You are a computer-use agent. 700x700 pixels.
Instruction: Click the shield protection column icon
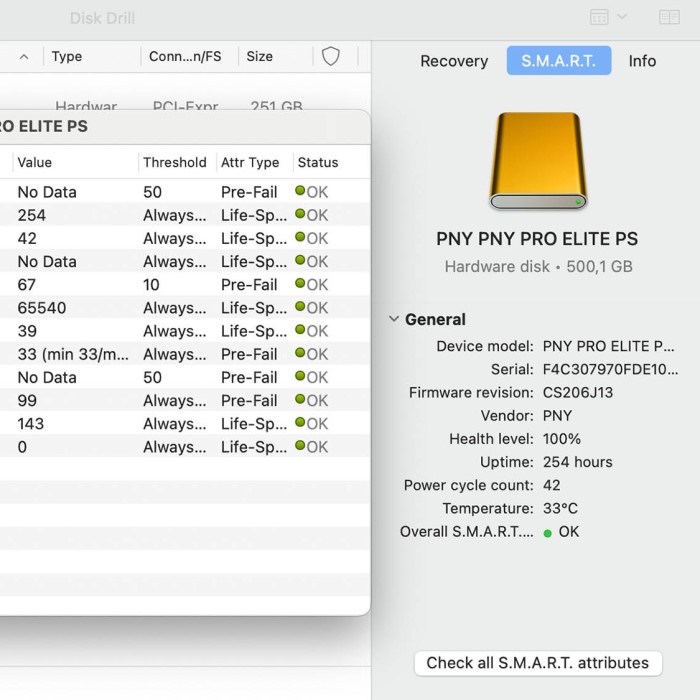[x=331, y=57]
